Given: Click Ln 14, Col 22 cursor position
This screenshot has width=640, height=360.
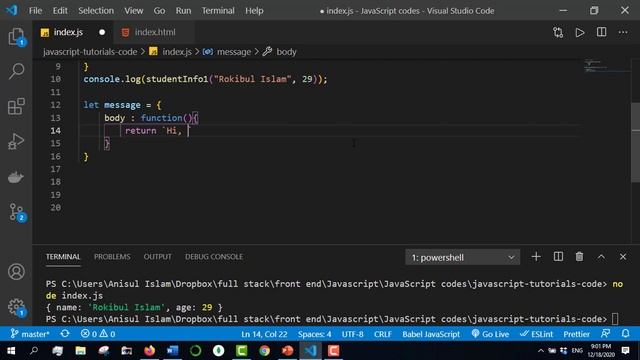Looking at the screenshot, I should [x=264, y=334].
